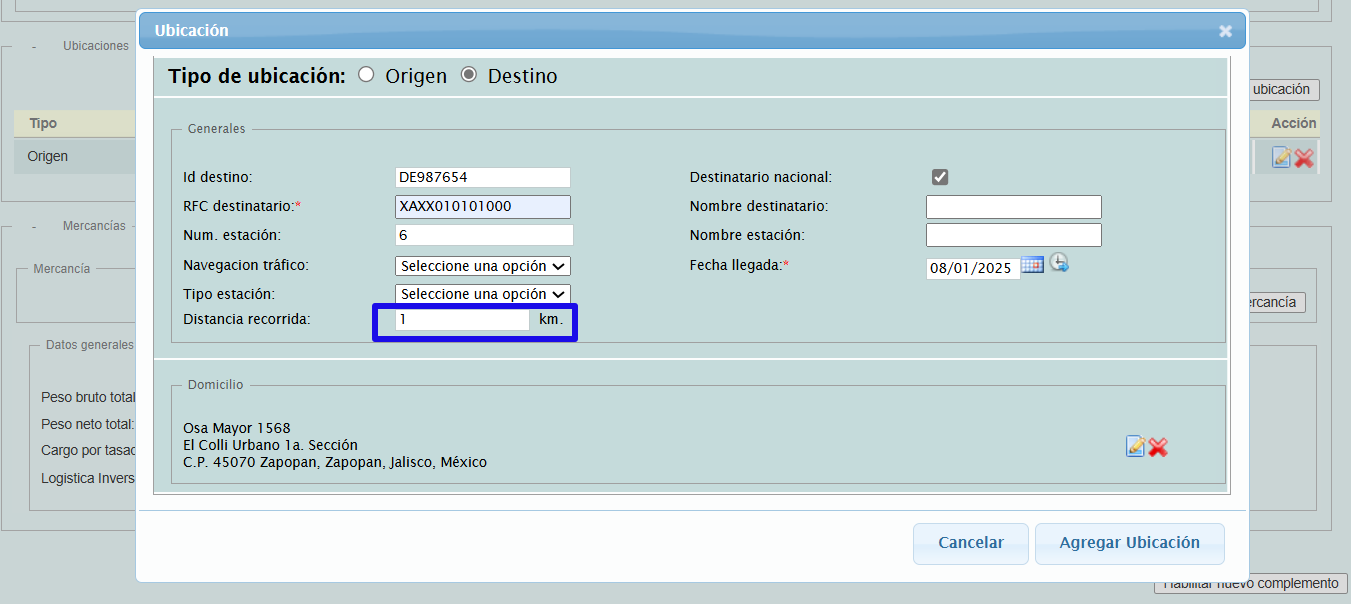
Task: Select the Distancia recorrida km field
Action: click(462, 320)
